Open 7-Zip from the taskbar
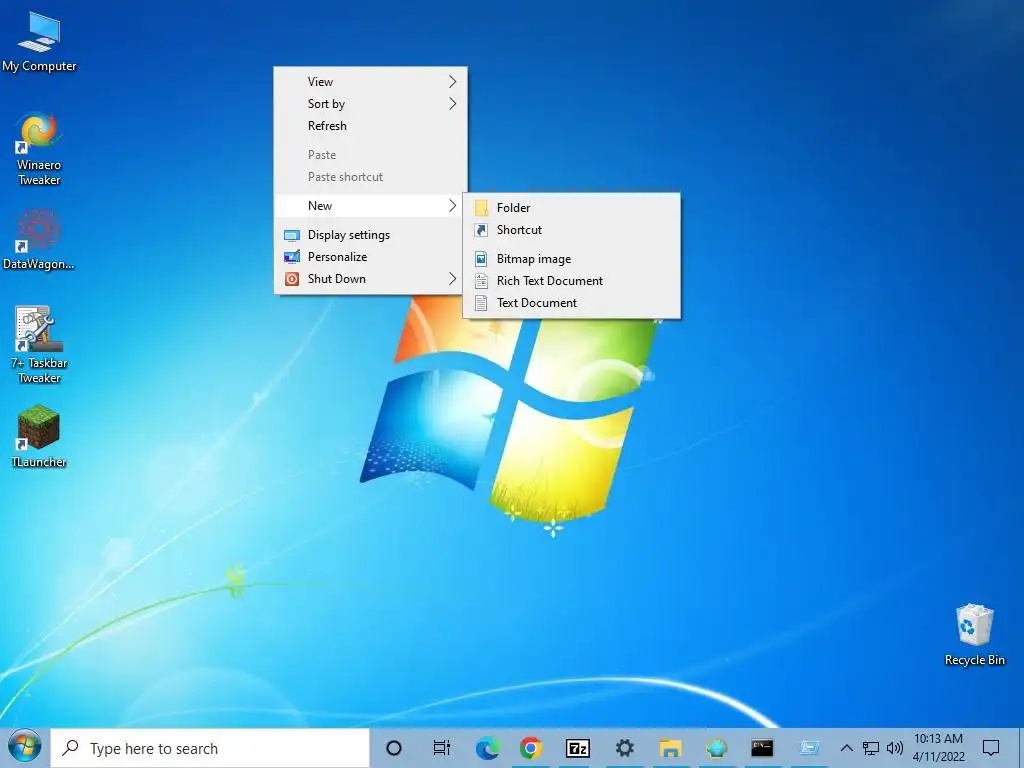The height and width of the screenshot is (768, 1024). pos(577,748)
